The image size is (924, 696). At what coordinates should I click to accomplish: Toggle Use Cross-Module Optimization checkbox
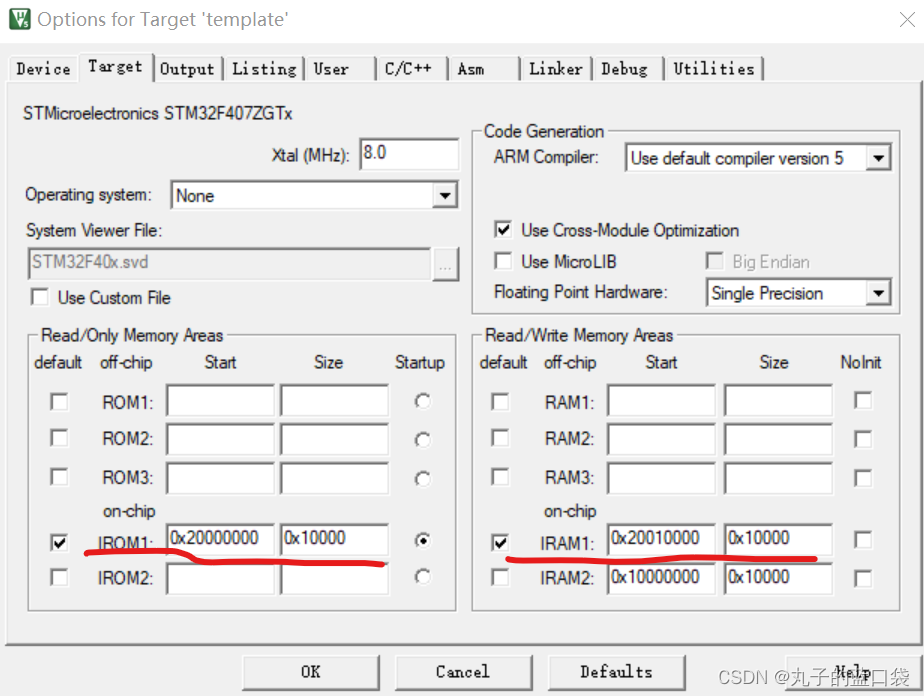503,229
